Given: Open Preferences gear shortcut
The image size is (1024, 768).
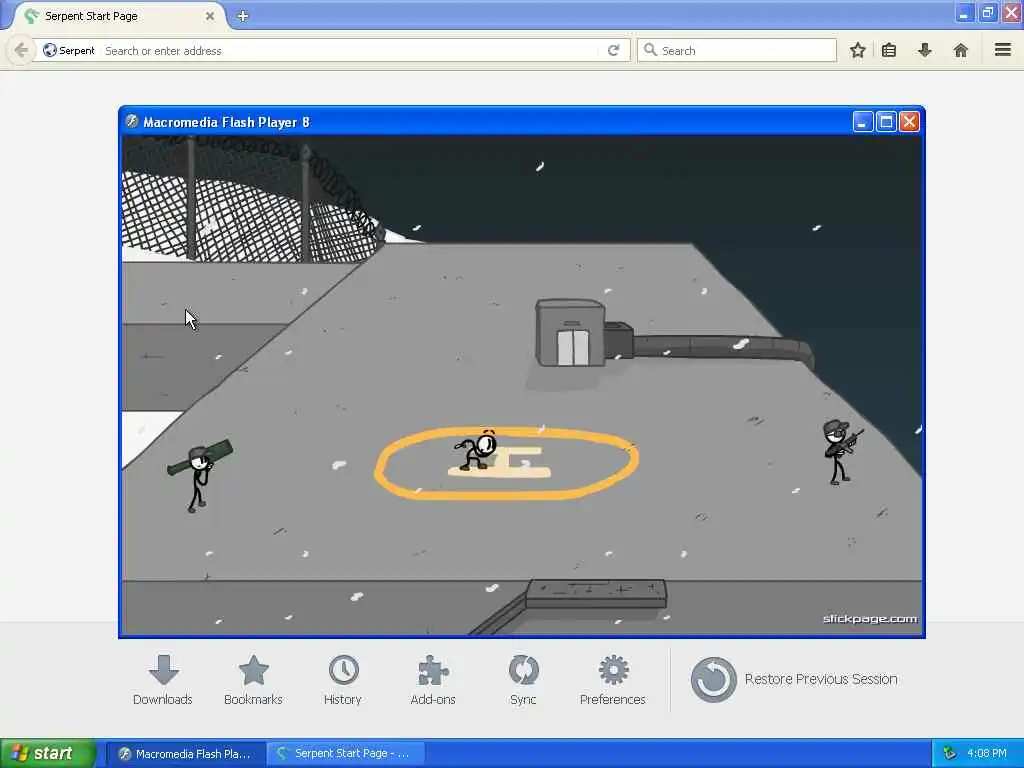Looking at the screenshot, I should click(x=613, y=680).
